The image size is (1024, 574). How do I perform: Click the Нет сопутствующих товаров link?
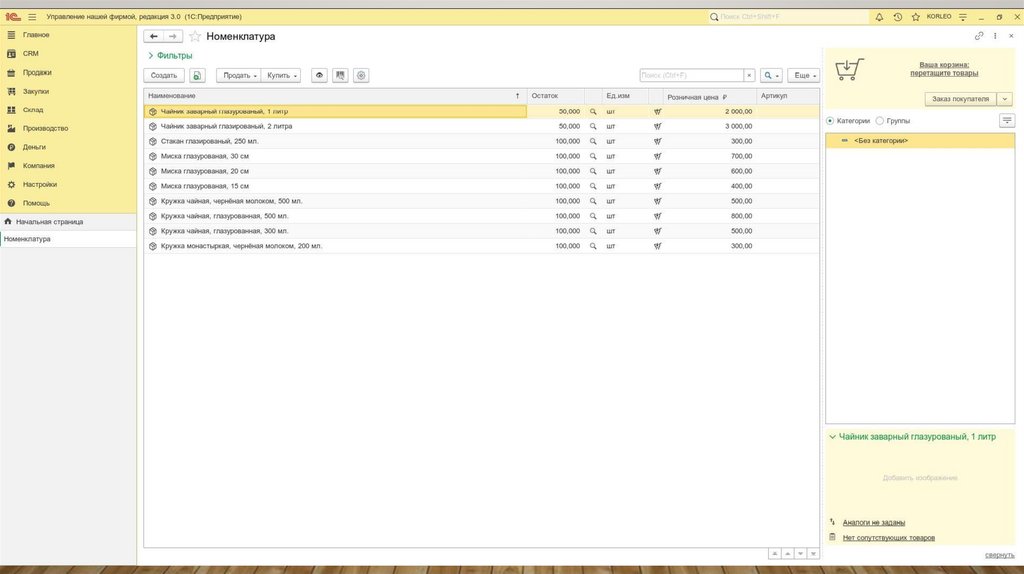(x=889, y=537)
